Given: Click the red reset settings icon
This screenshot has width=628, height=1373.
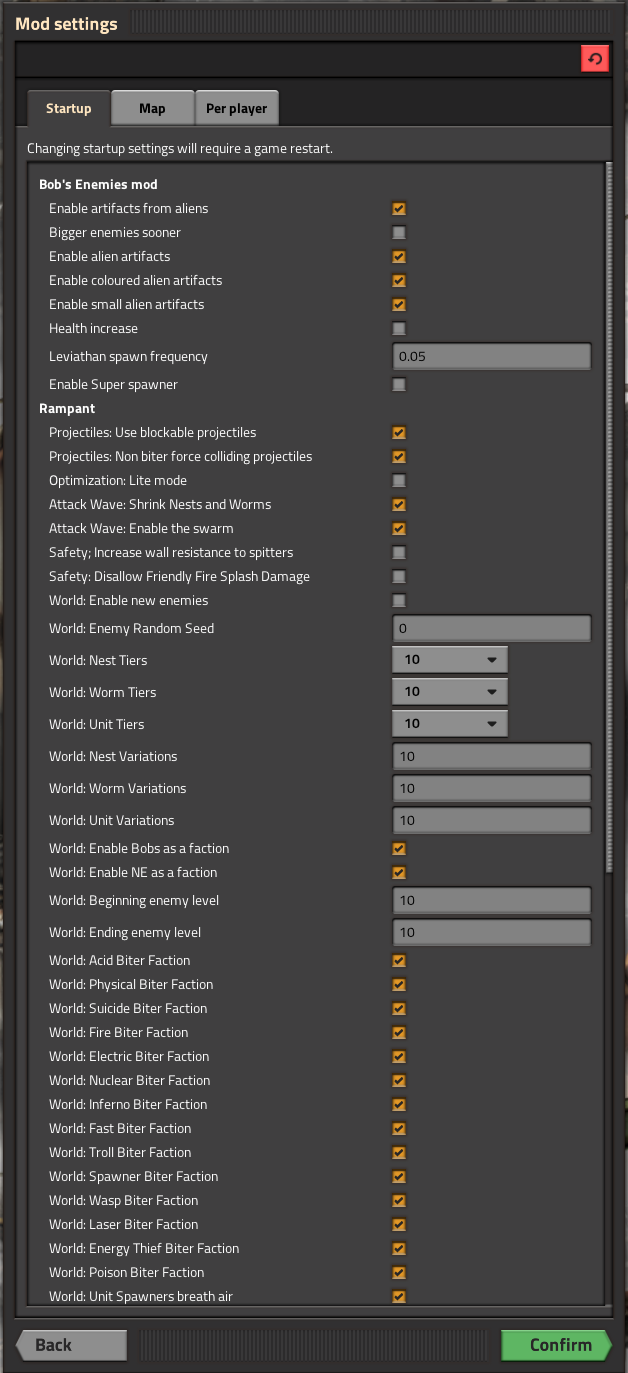Looking at the screenshot, I should pyautogui.click(x=595, y=60).
